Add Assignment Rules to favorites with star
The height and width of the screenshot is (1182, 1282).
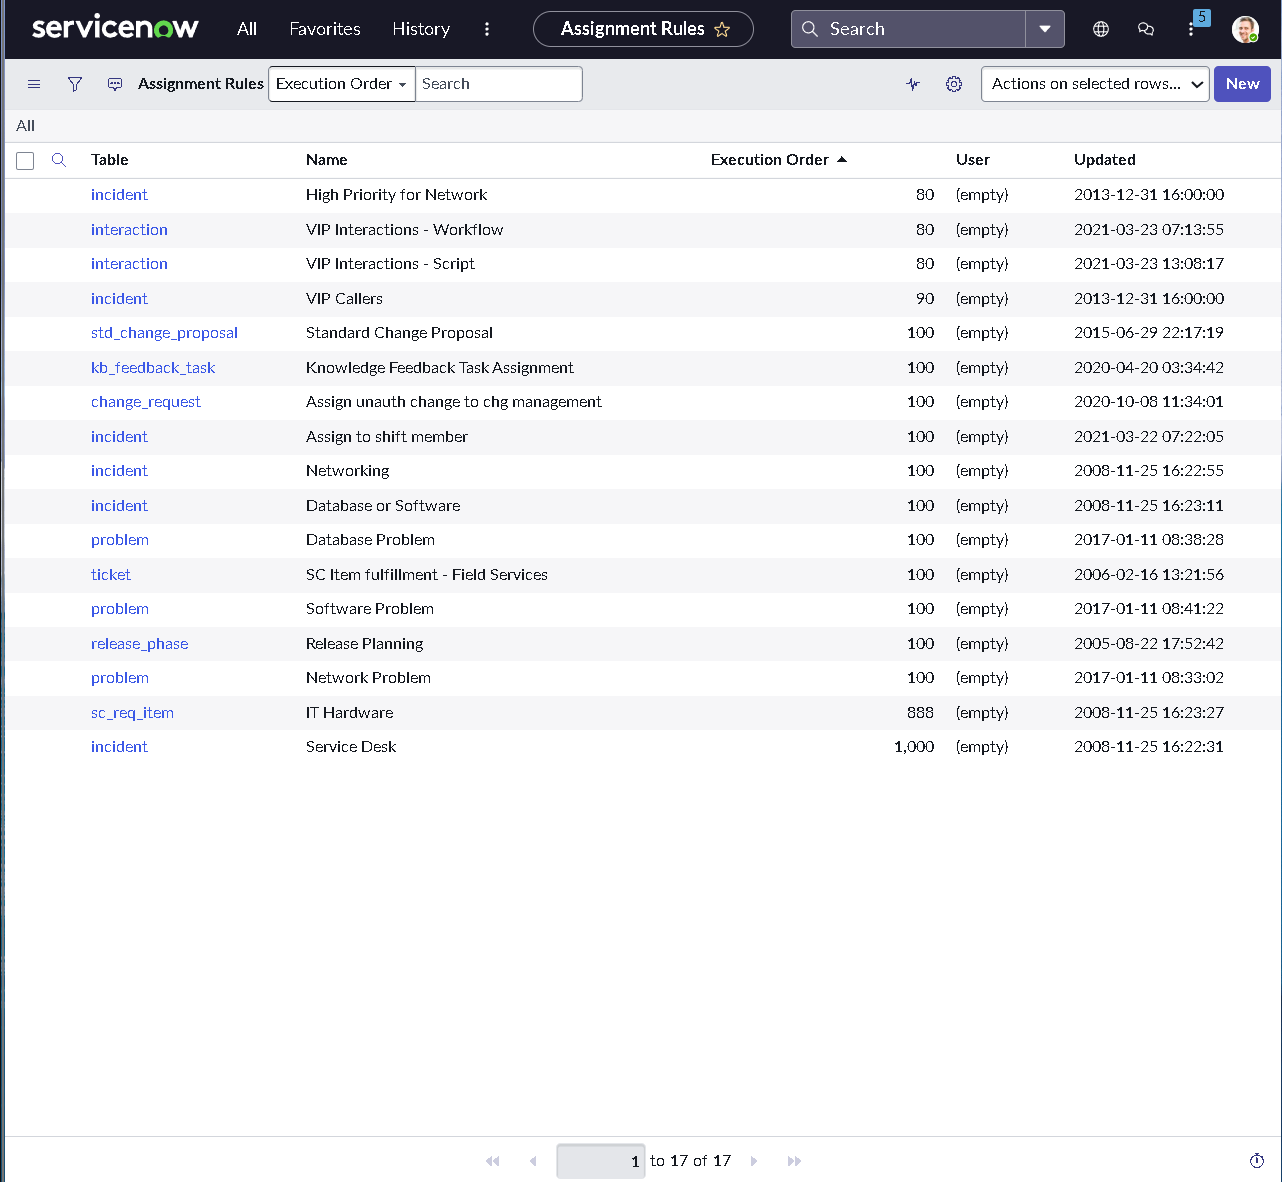[x=722, y=30]
